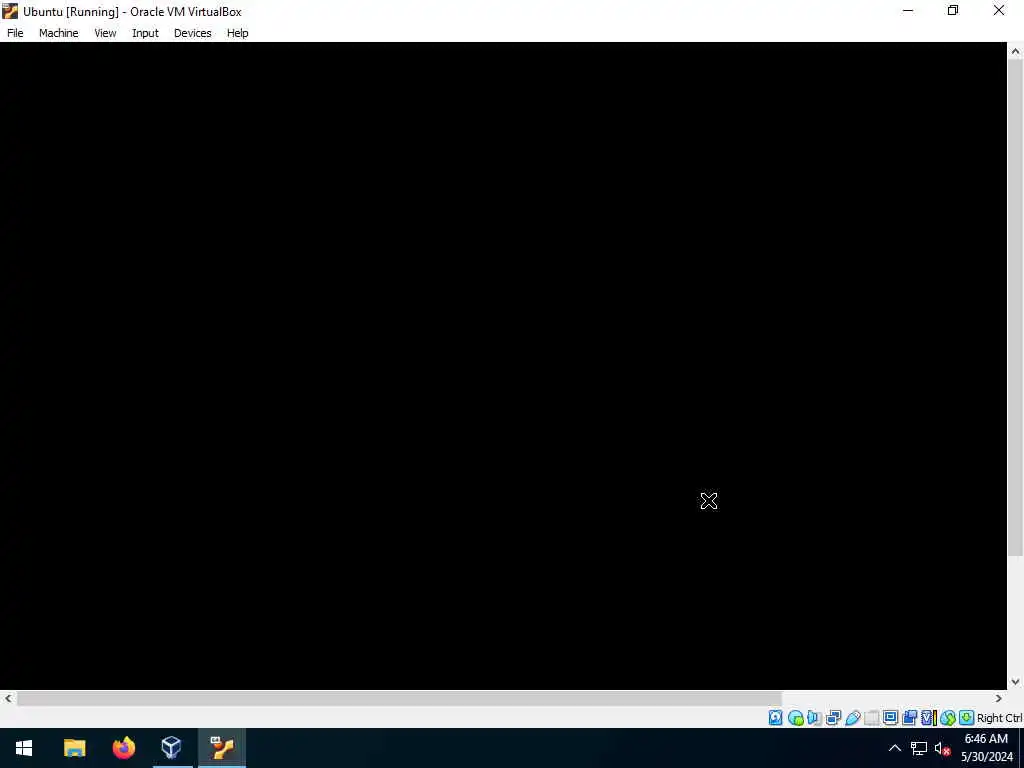Viewport: 1024px width, 768px height.
Task: Click the USB devices status icon
Action: 852,718
